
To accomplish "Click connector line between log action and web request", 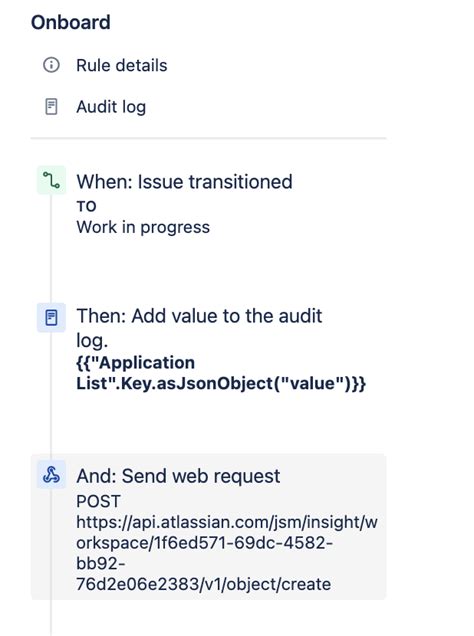I will coord(51,396).
